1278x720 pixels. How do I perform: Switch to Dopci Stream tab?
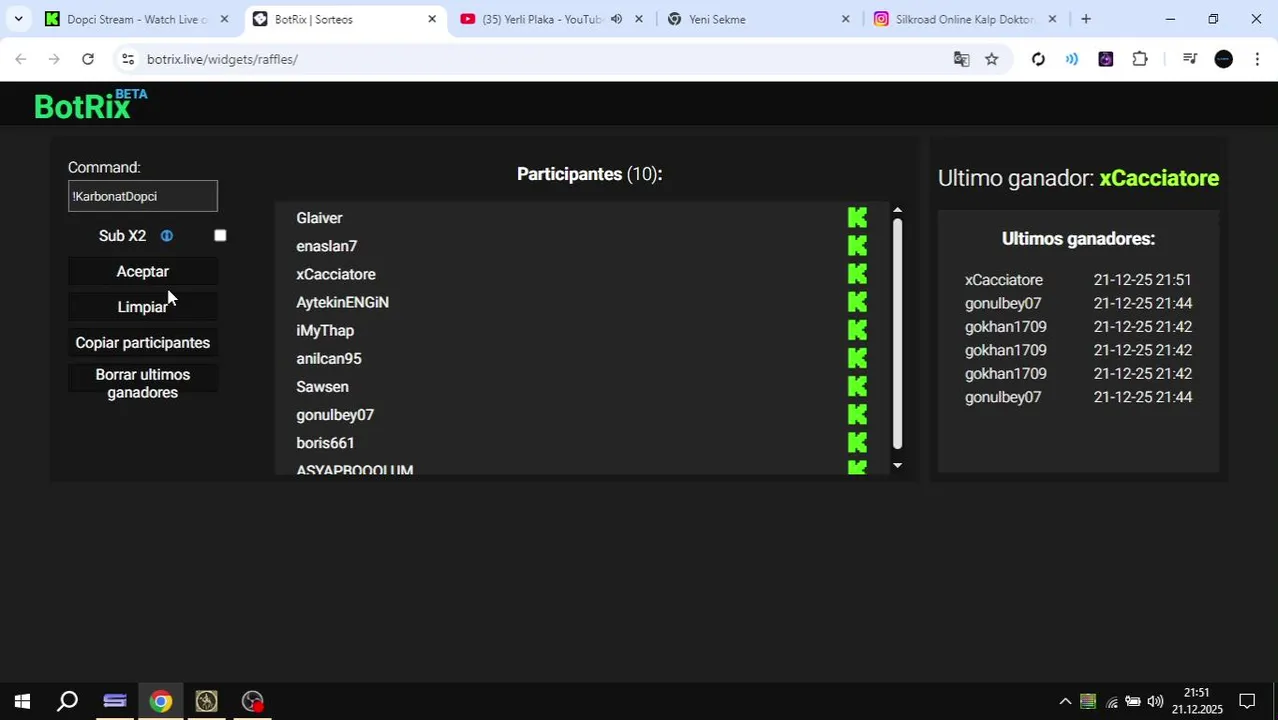[x=136, y=19]
